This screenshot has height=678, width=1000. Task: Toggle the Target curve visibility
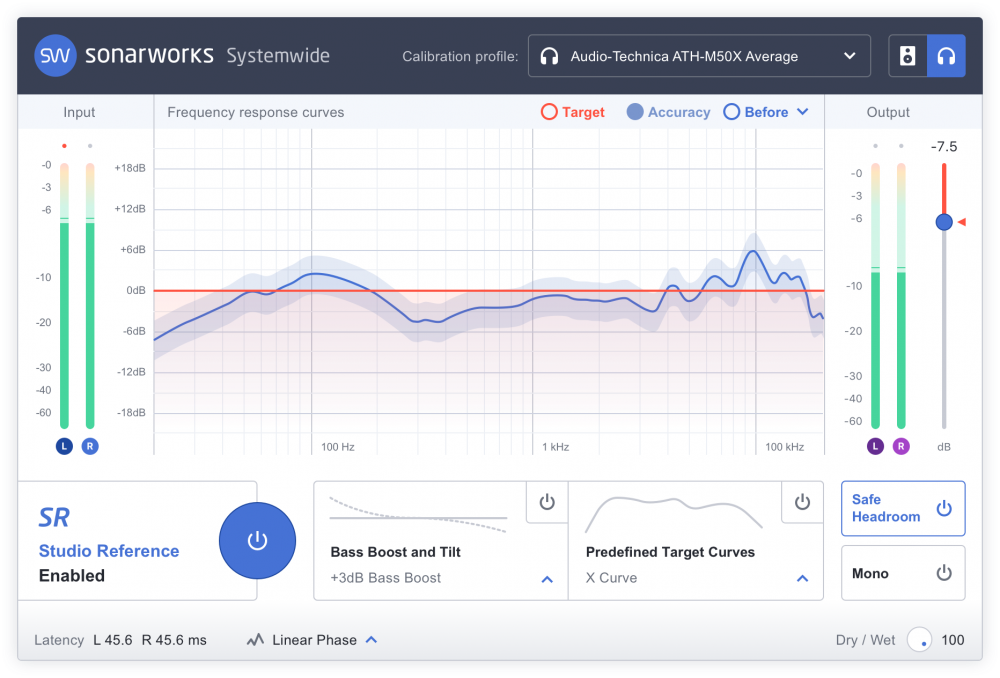(x=573, y=112)
